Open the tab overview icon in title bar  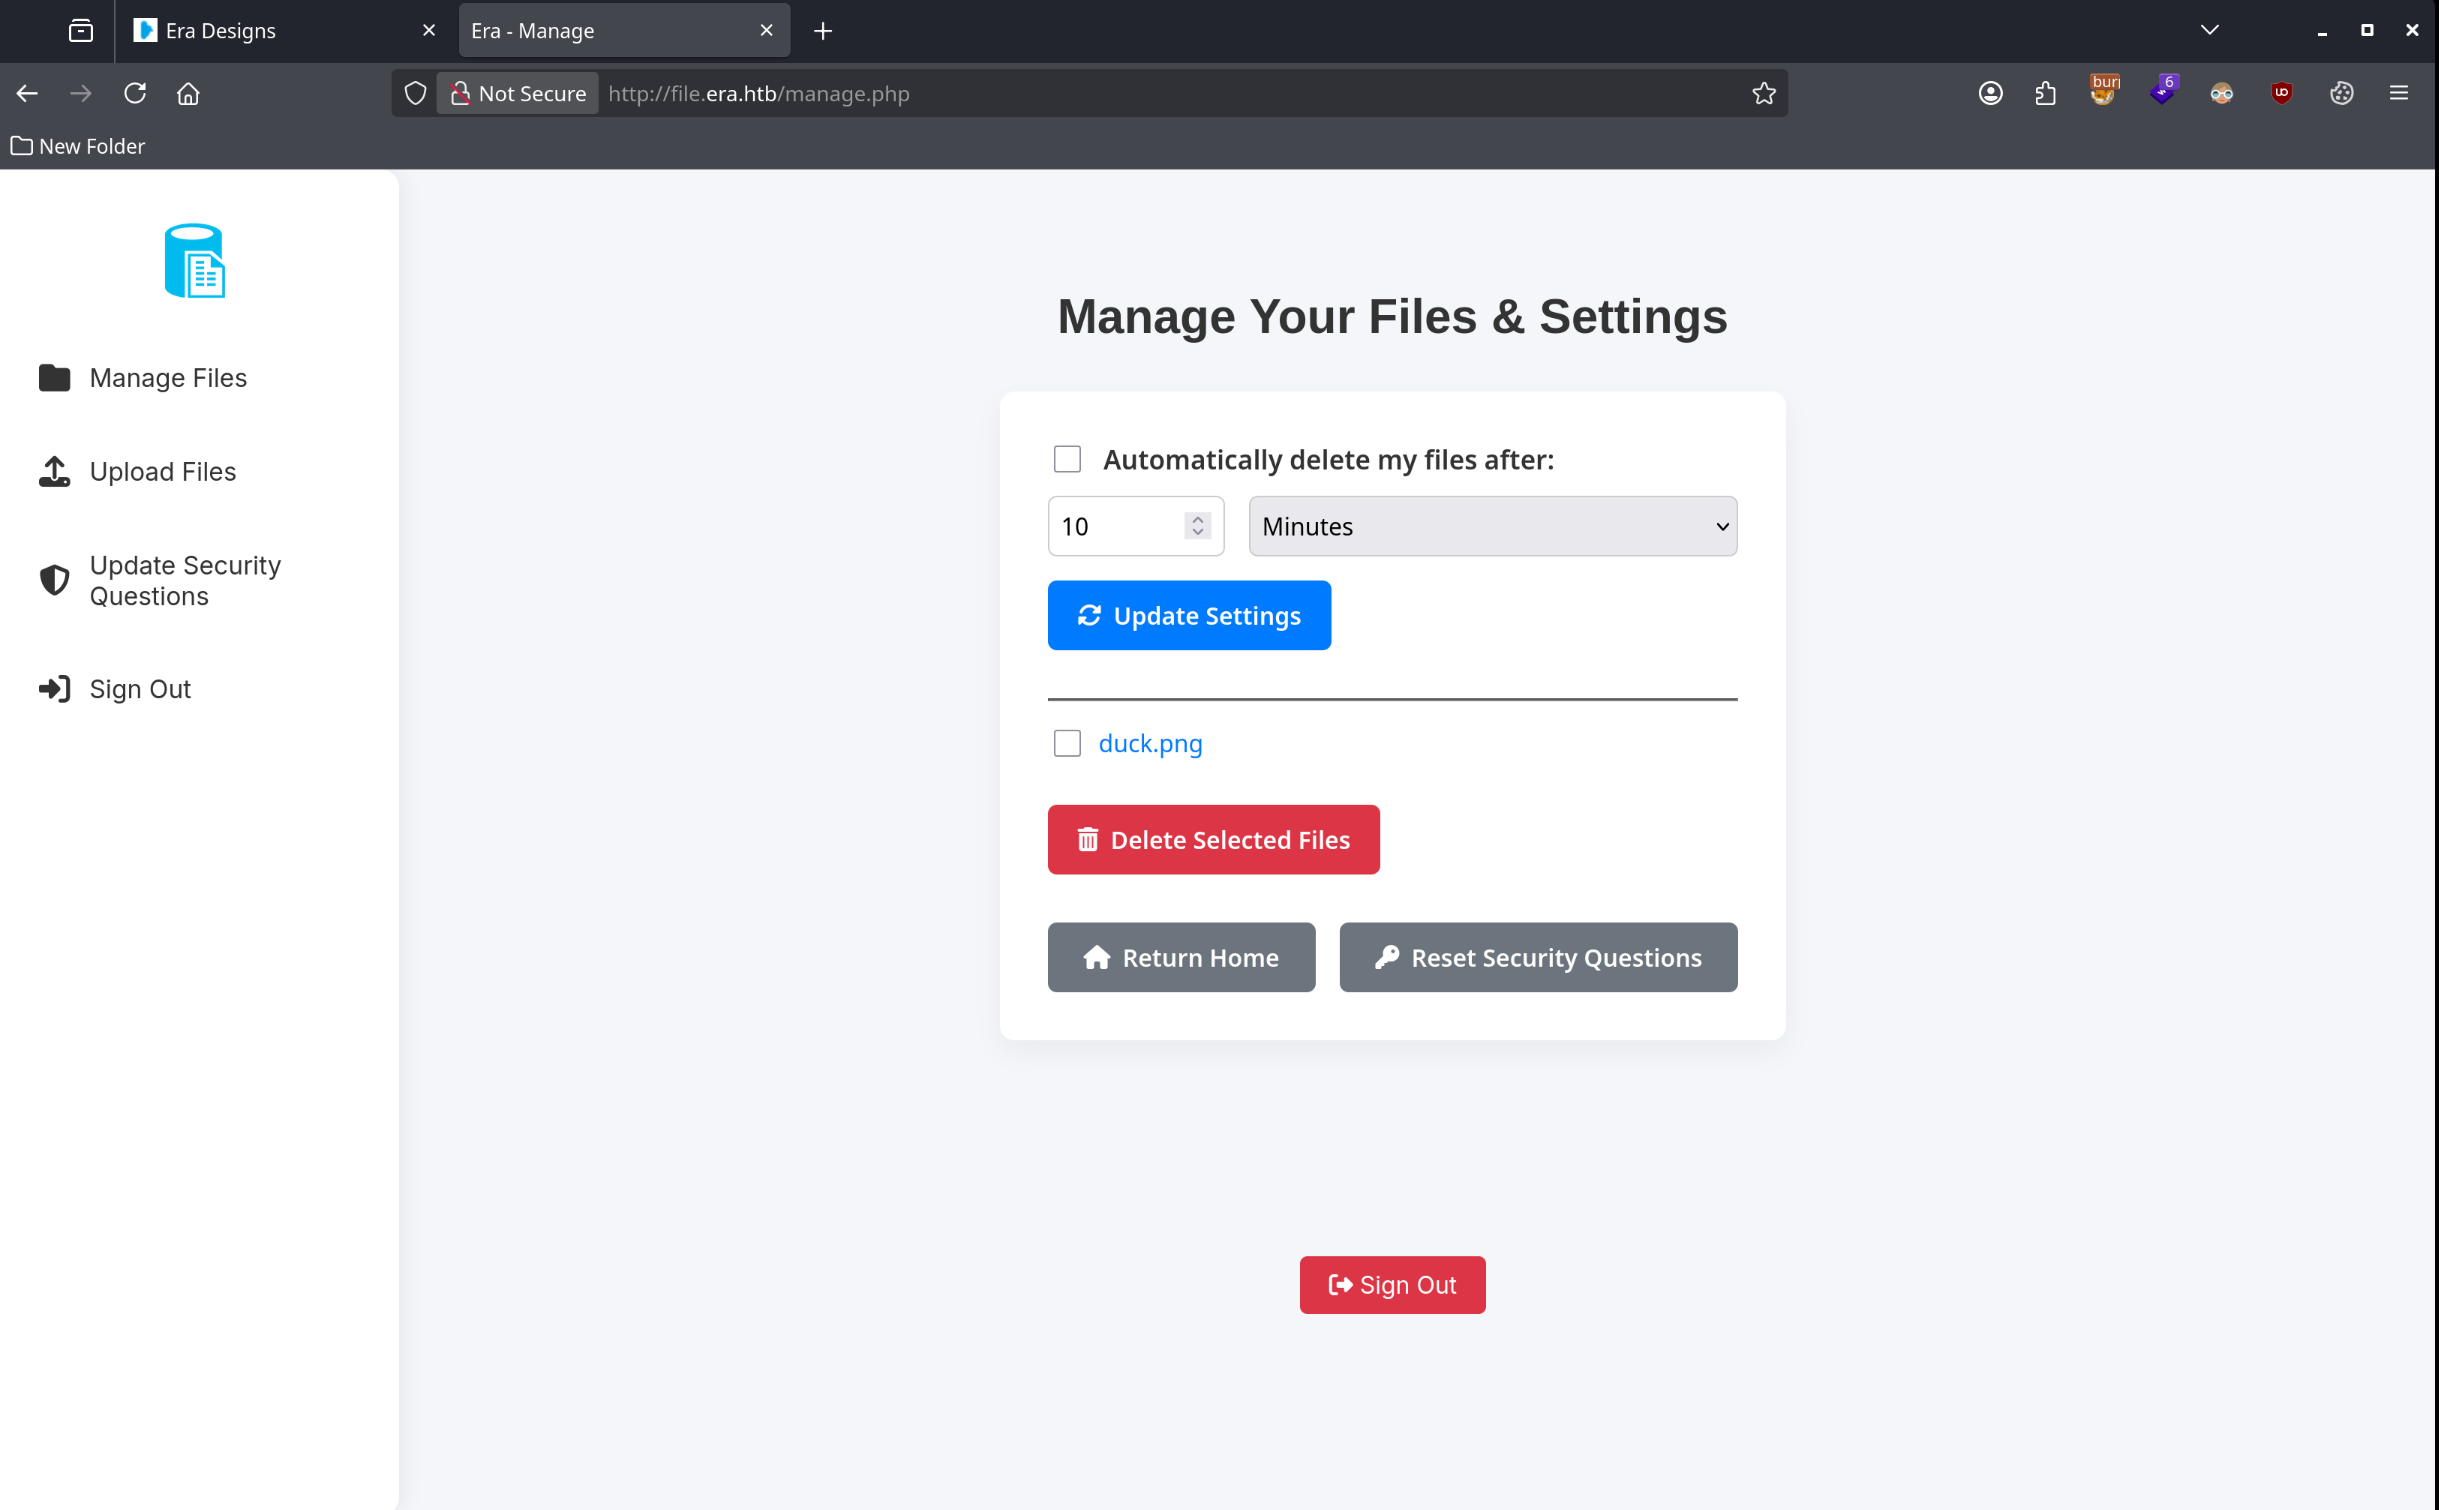click(81, 31)
